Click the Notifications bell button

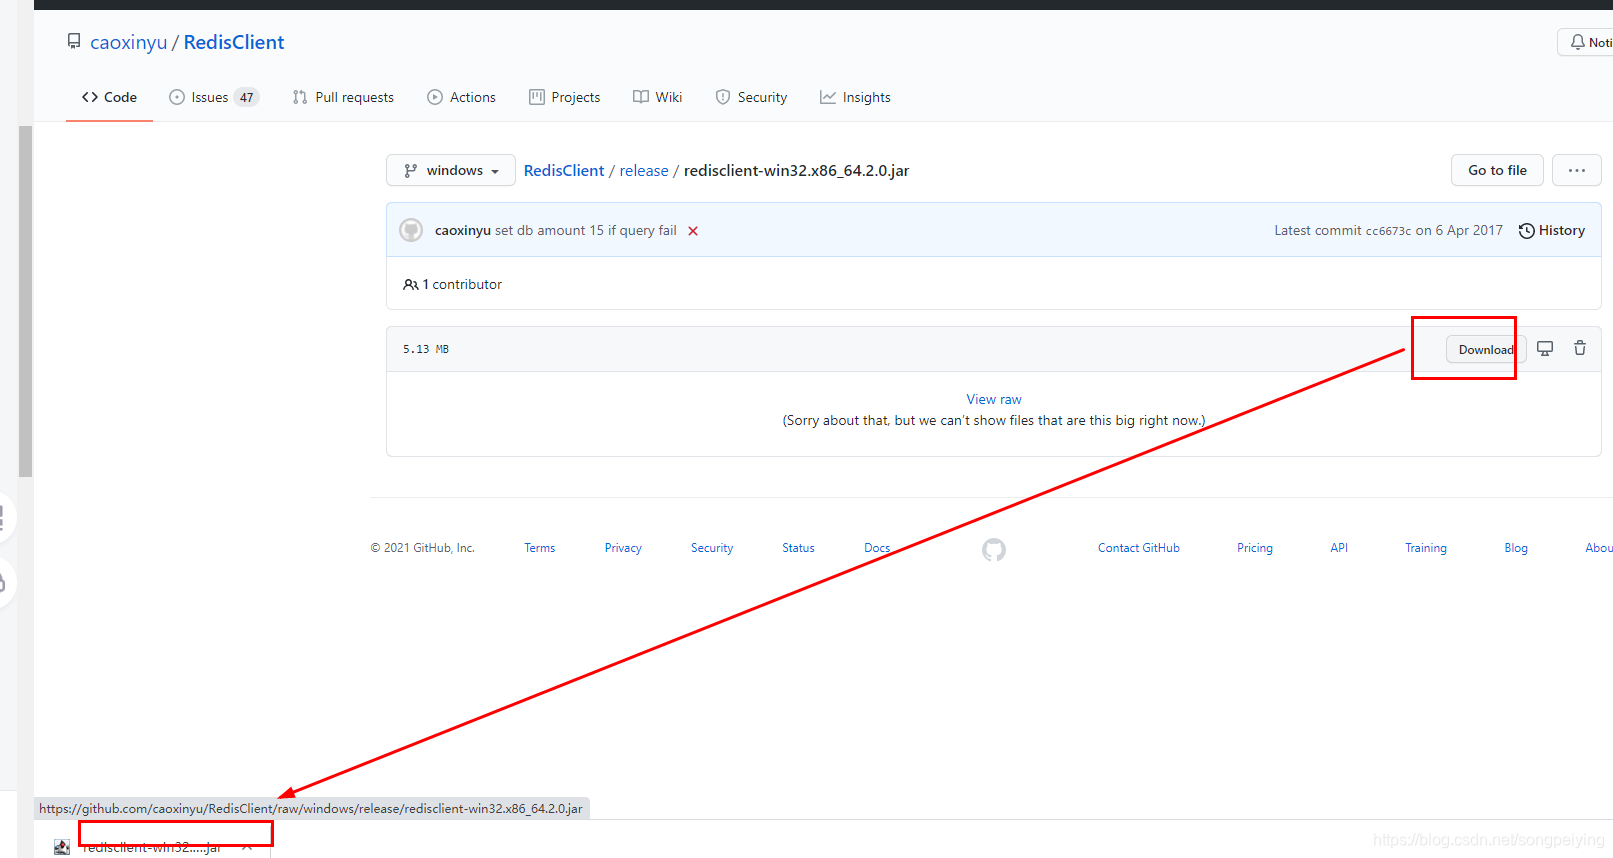[1586, 42]
